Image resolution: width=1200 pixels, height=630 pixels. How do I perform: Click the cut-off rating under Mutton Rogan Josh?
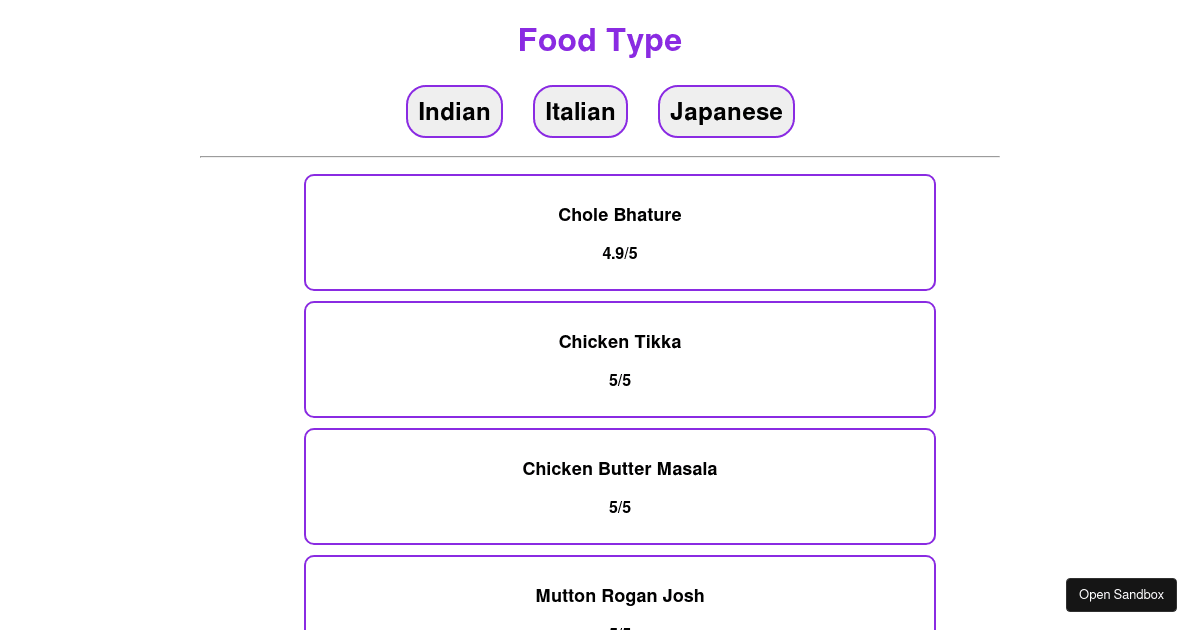point(620,628)
